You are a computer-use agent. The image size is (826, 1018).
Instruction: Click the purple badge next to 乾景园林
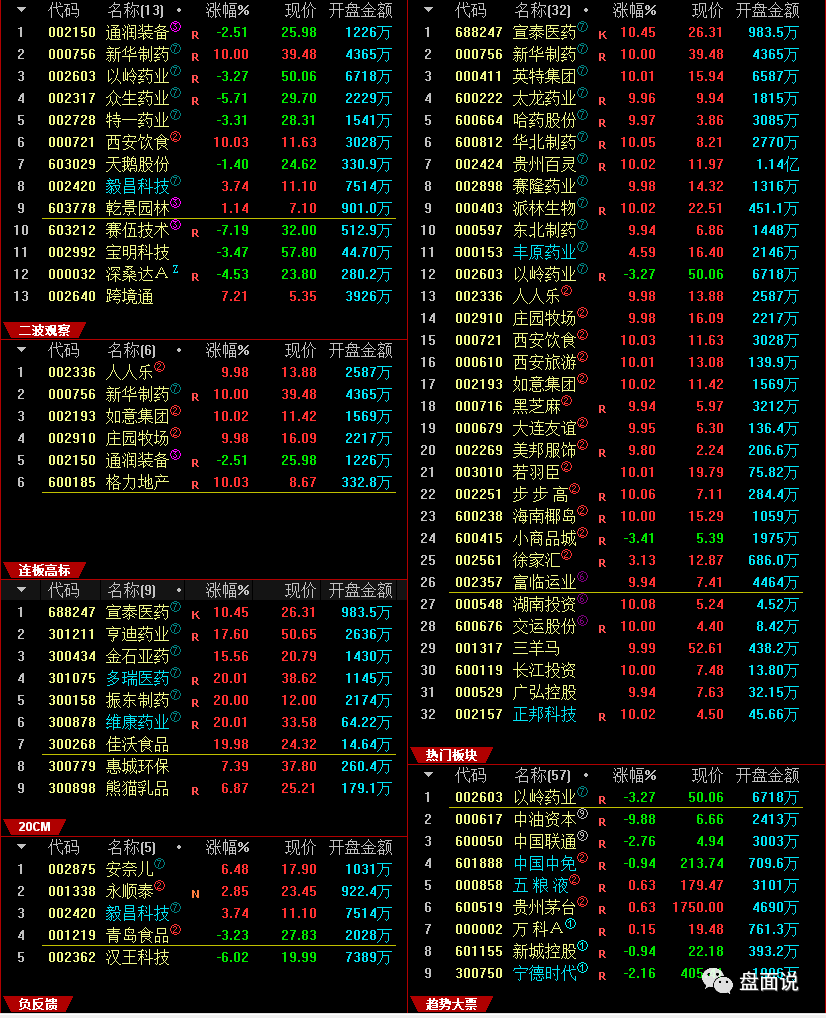point(175,203)
